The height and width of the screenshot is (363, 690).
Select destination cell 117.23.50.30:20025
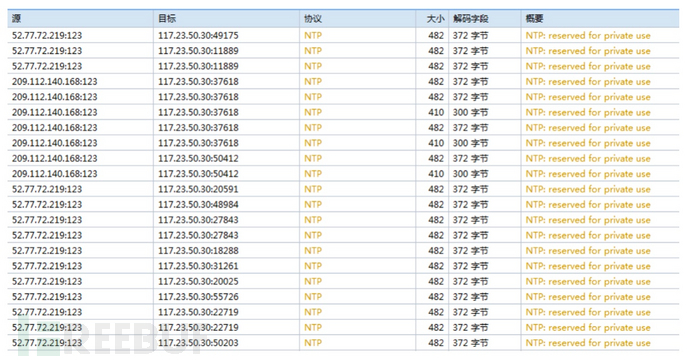198,282
